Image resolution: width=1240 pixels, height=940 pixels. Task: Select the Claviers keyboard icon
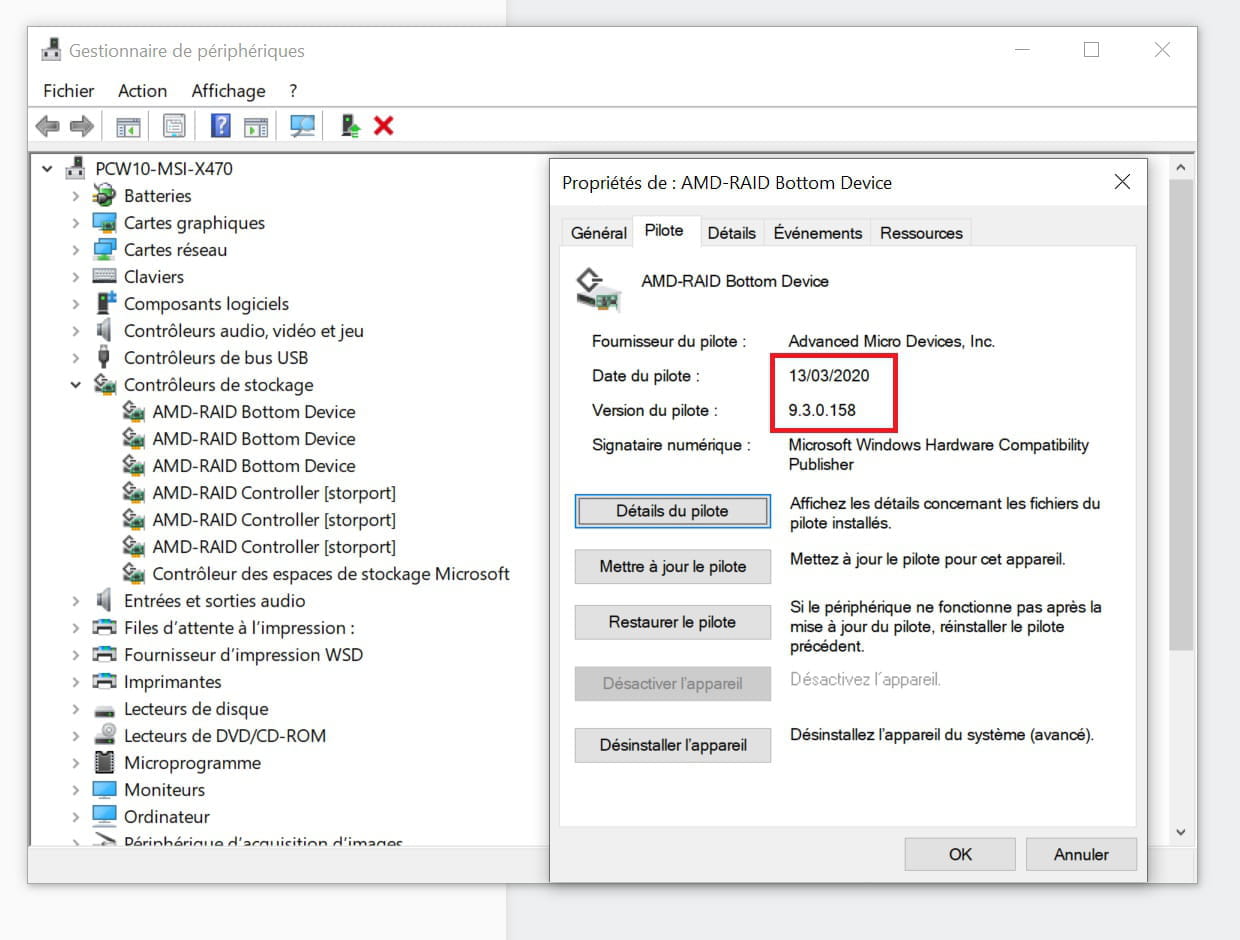[105, 276]
